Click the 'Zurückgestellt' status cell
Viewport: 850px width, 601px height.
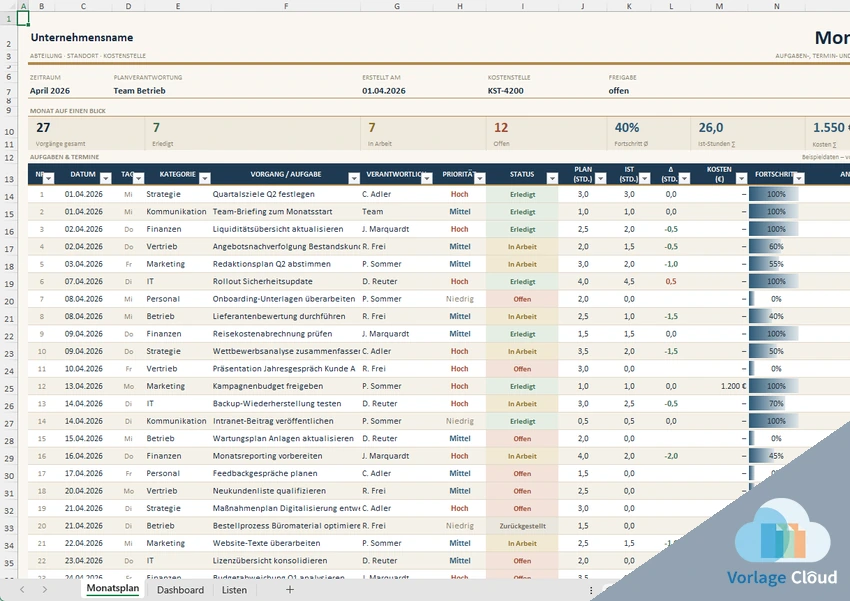522,526
